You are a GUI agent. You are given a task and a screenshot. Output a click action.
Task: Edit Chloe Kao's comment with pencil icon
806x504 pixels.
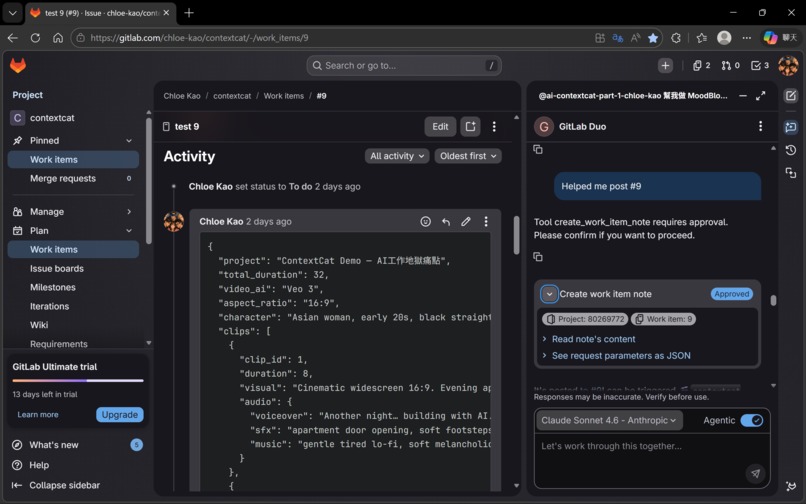466,222
